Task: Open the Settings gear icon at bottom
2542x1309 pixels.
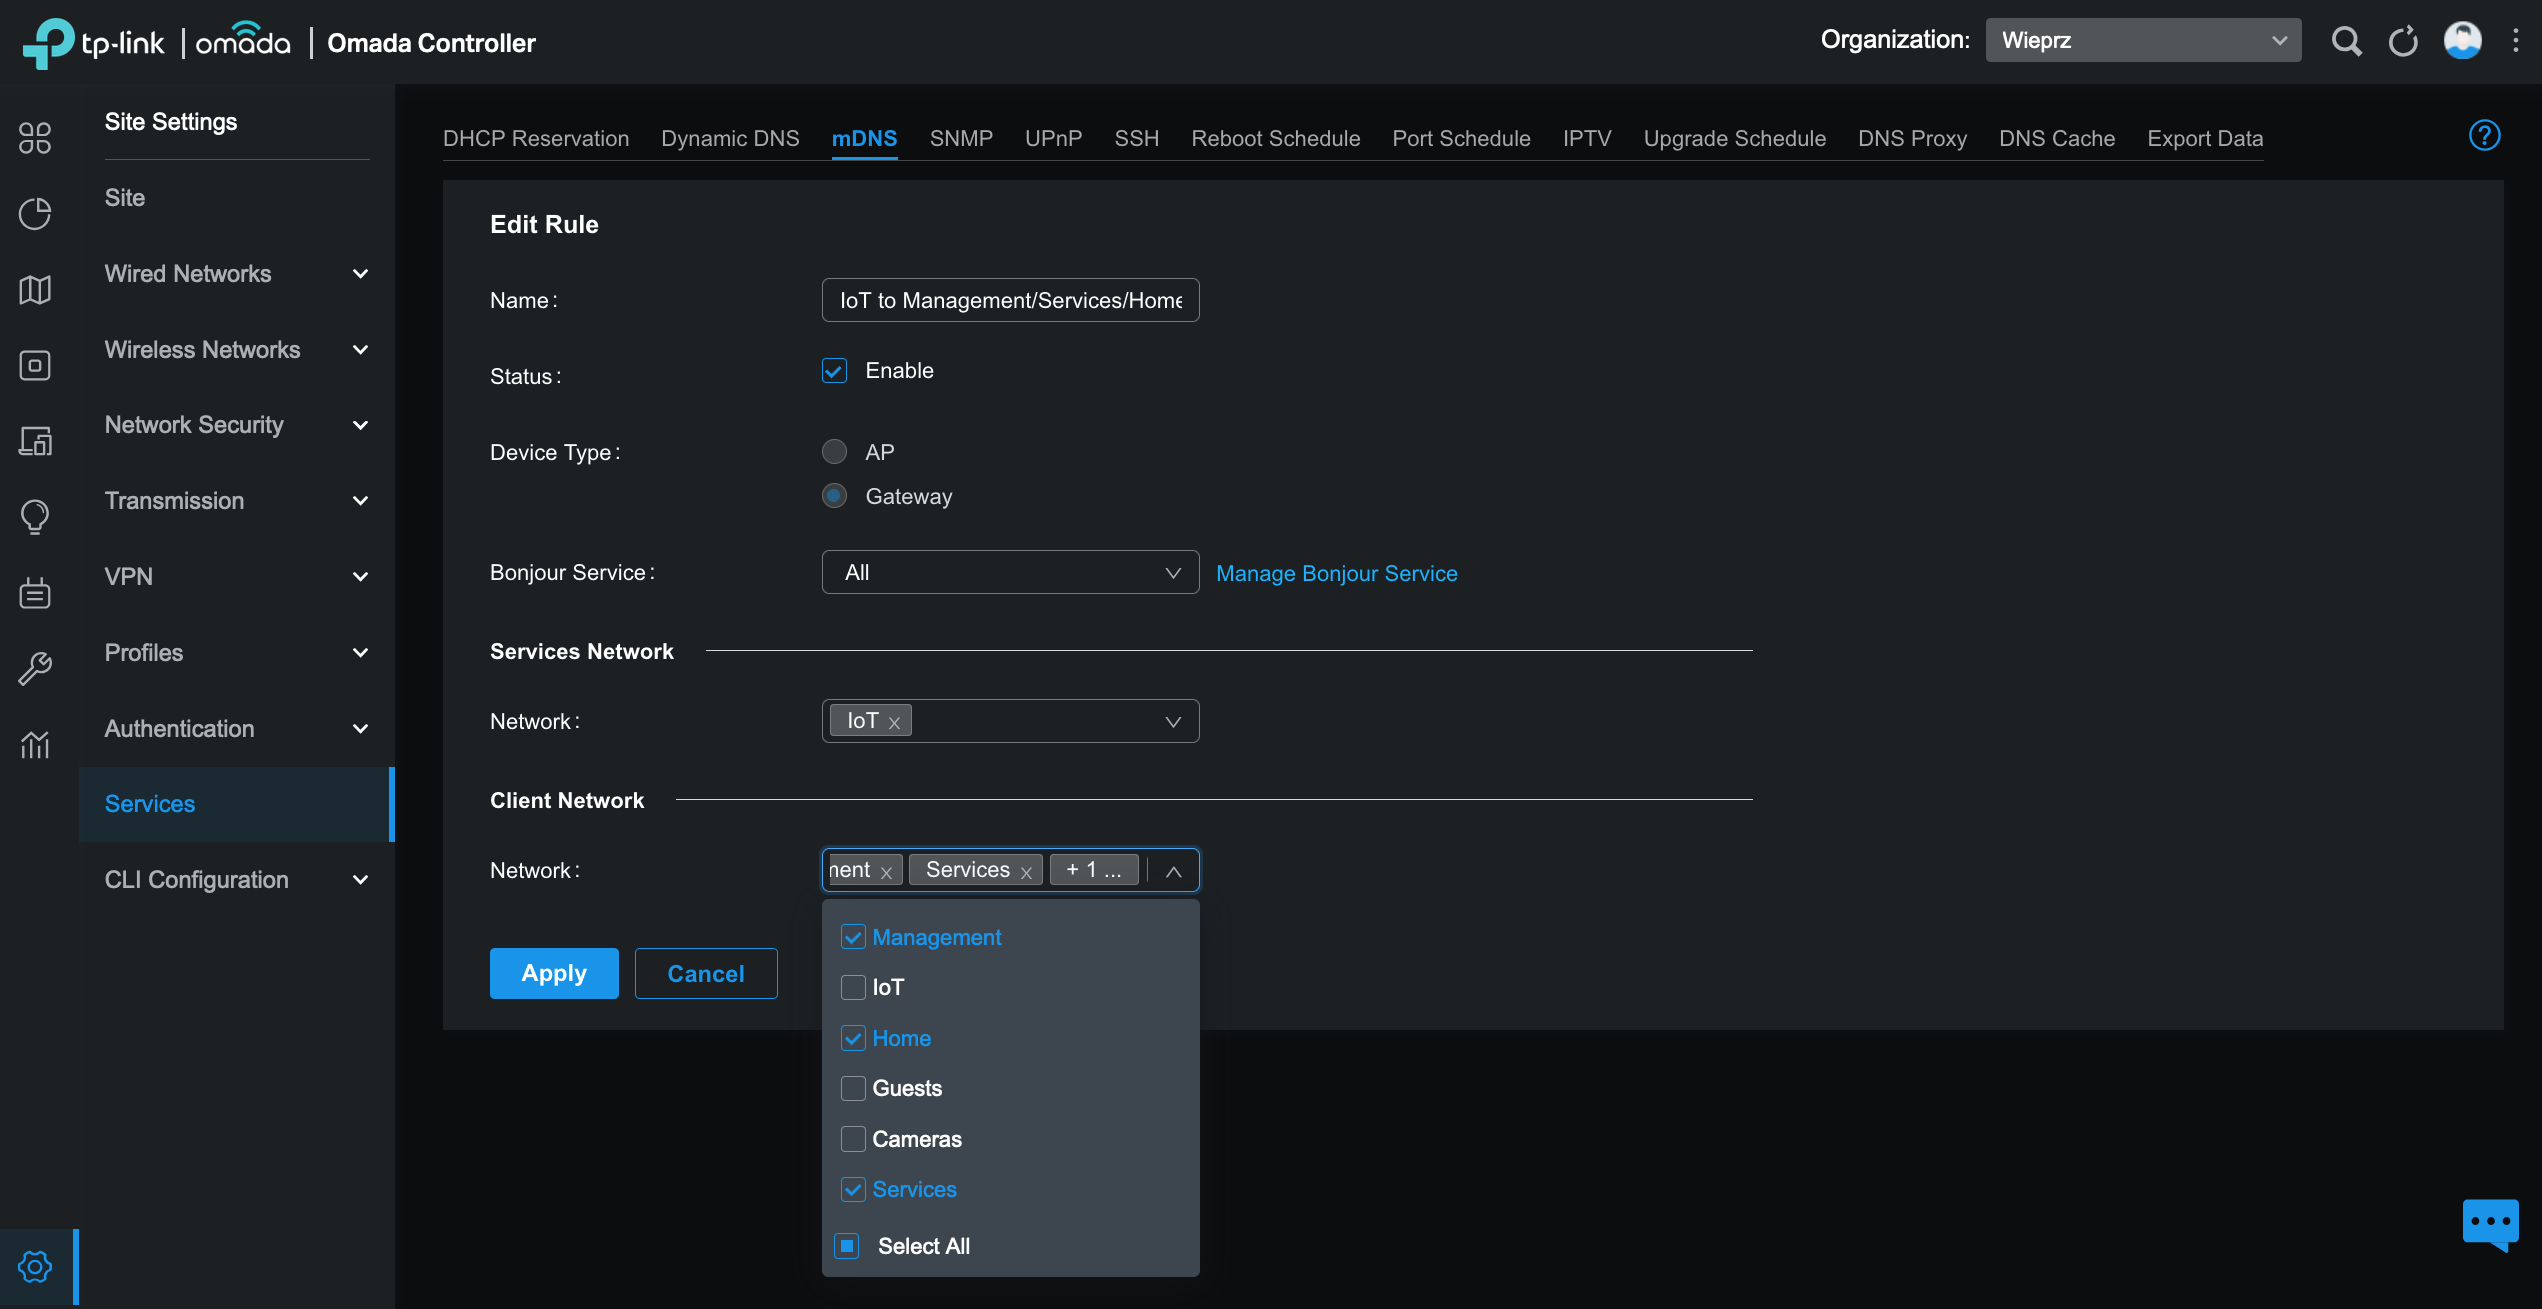Action: pos(35,1267)
